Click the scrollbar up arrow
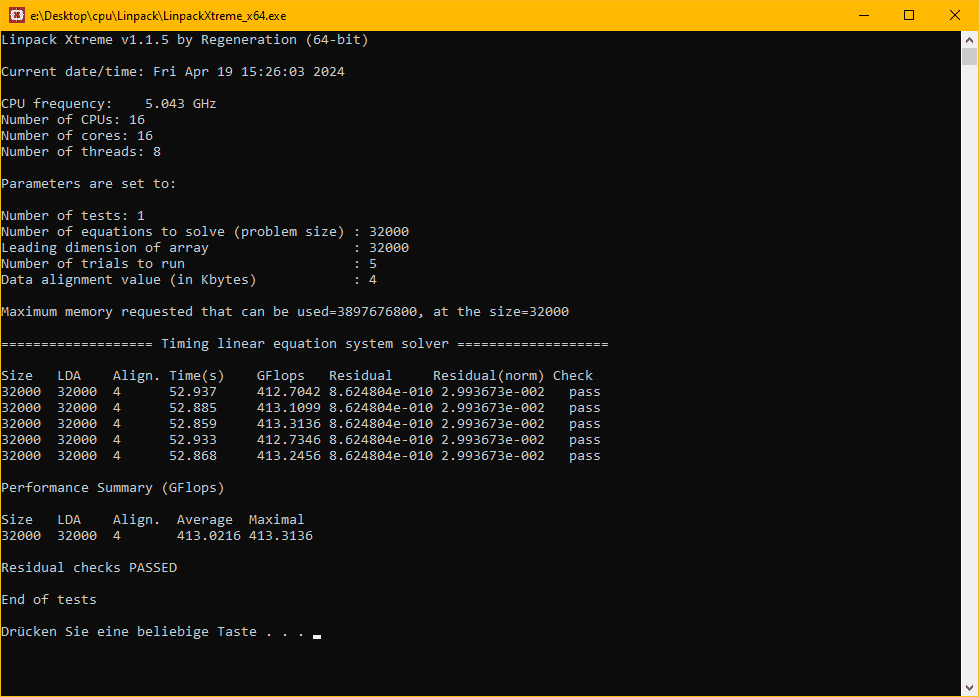The width and height of the screenshot is (979, 697). tap(969, 39)
